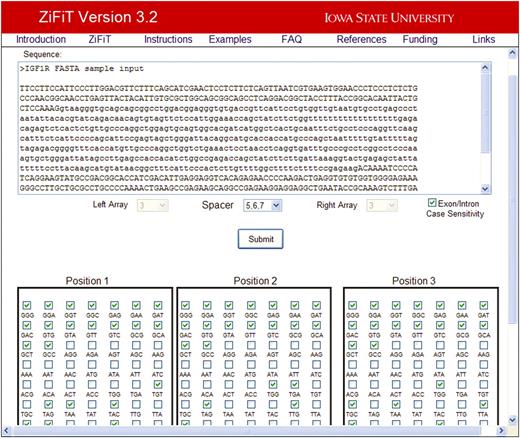
Task: Click the page scroll-down arrow
Action: 513,420
